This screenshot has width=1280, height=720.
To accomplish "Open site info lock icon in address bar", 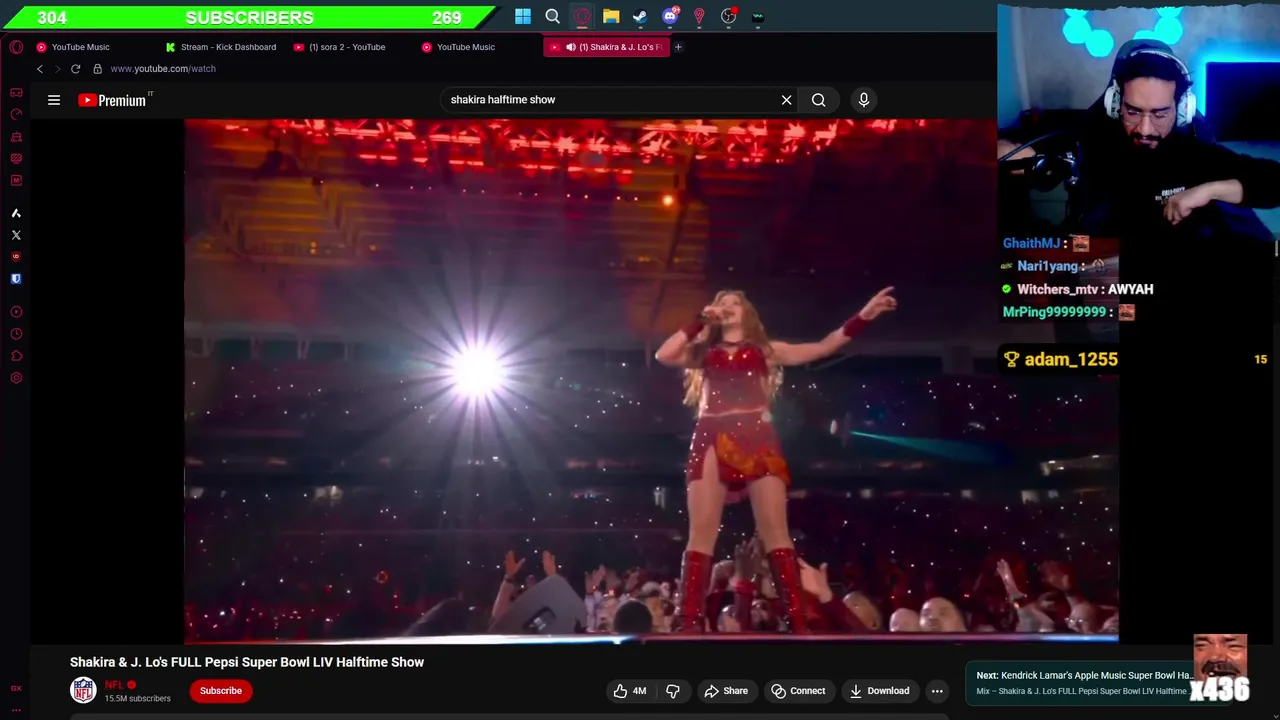I will [x=97, y=69].
